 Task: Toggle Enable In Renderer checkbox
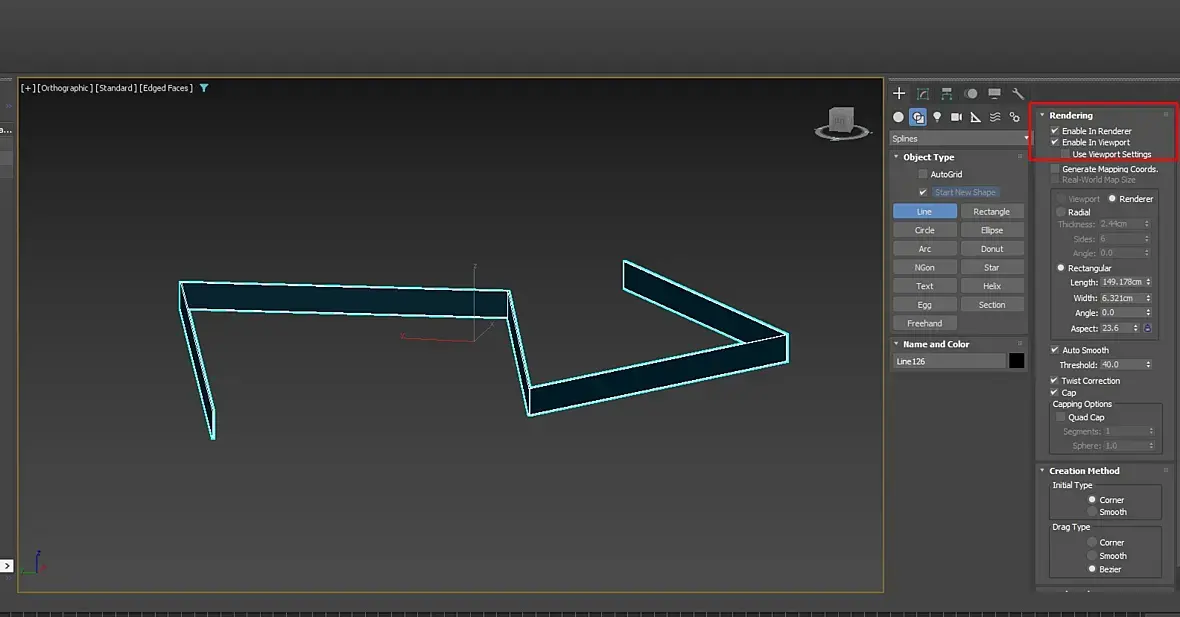point(1054,130)
